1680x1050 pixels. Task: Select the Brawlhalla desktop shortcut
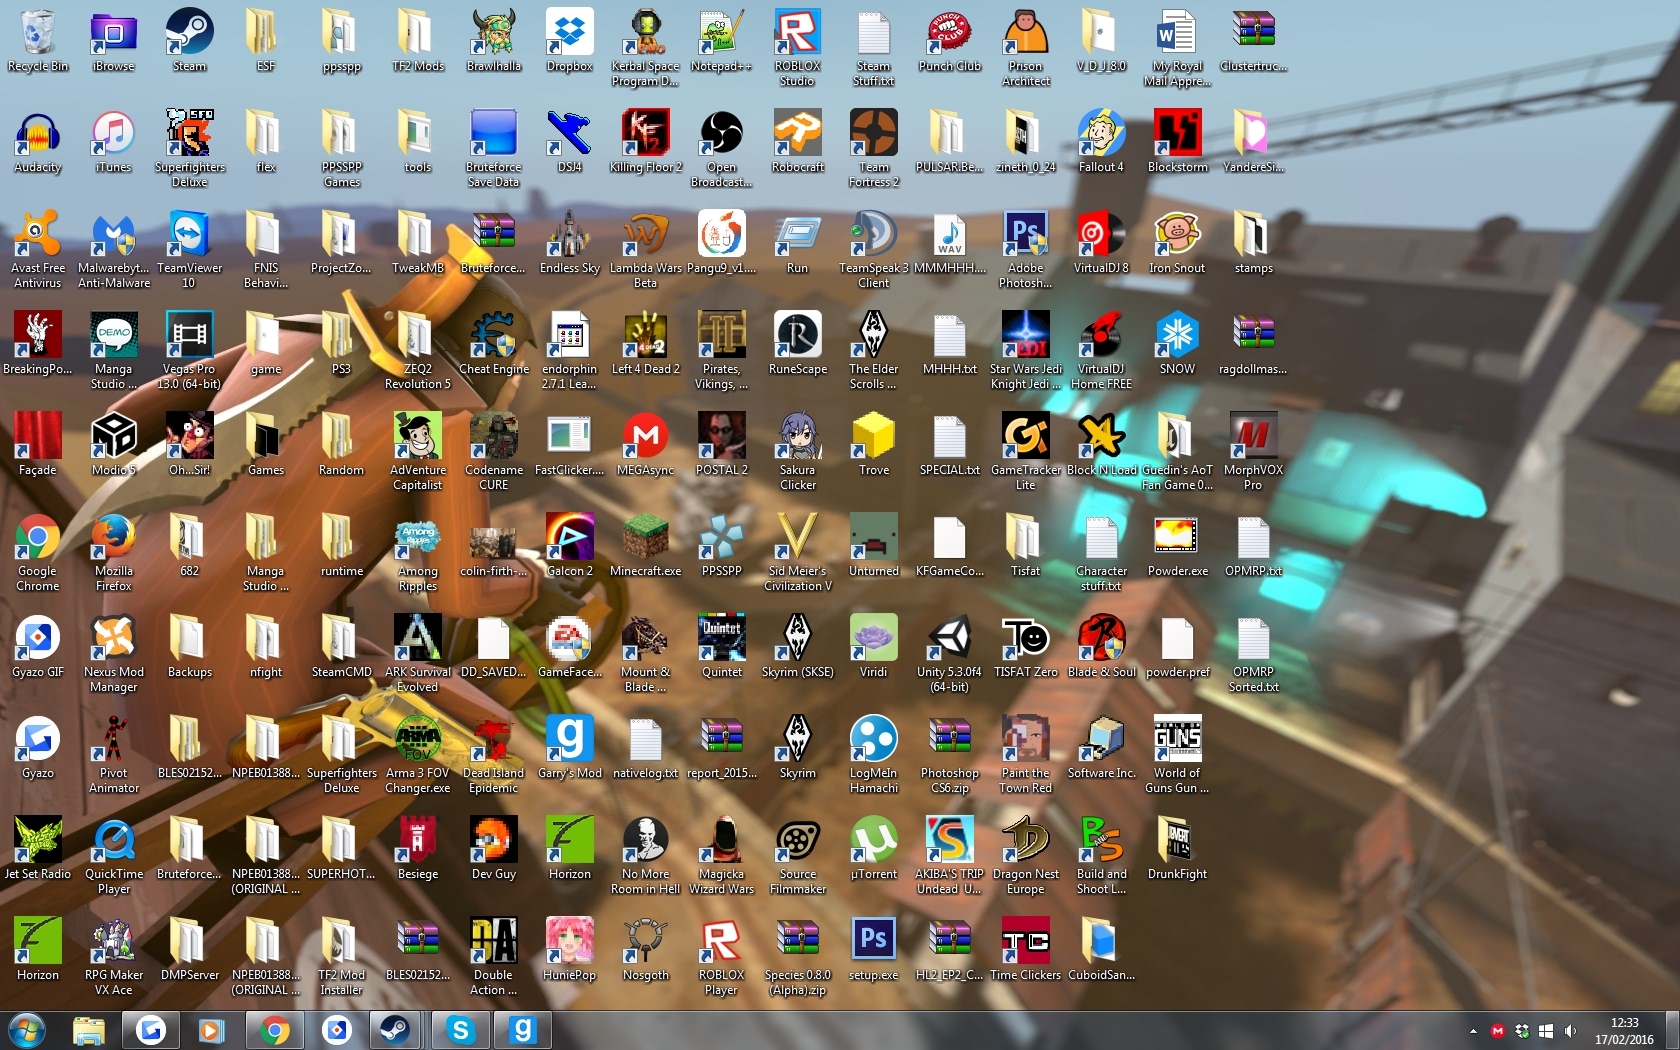coord(494,41)
